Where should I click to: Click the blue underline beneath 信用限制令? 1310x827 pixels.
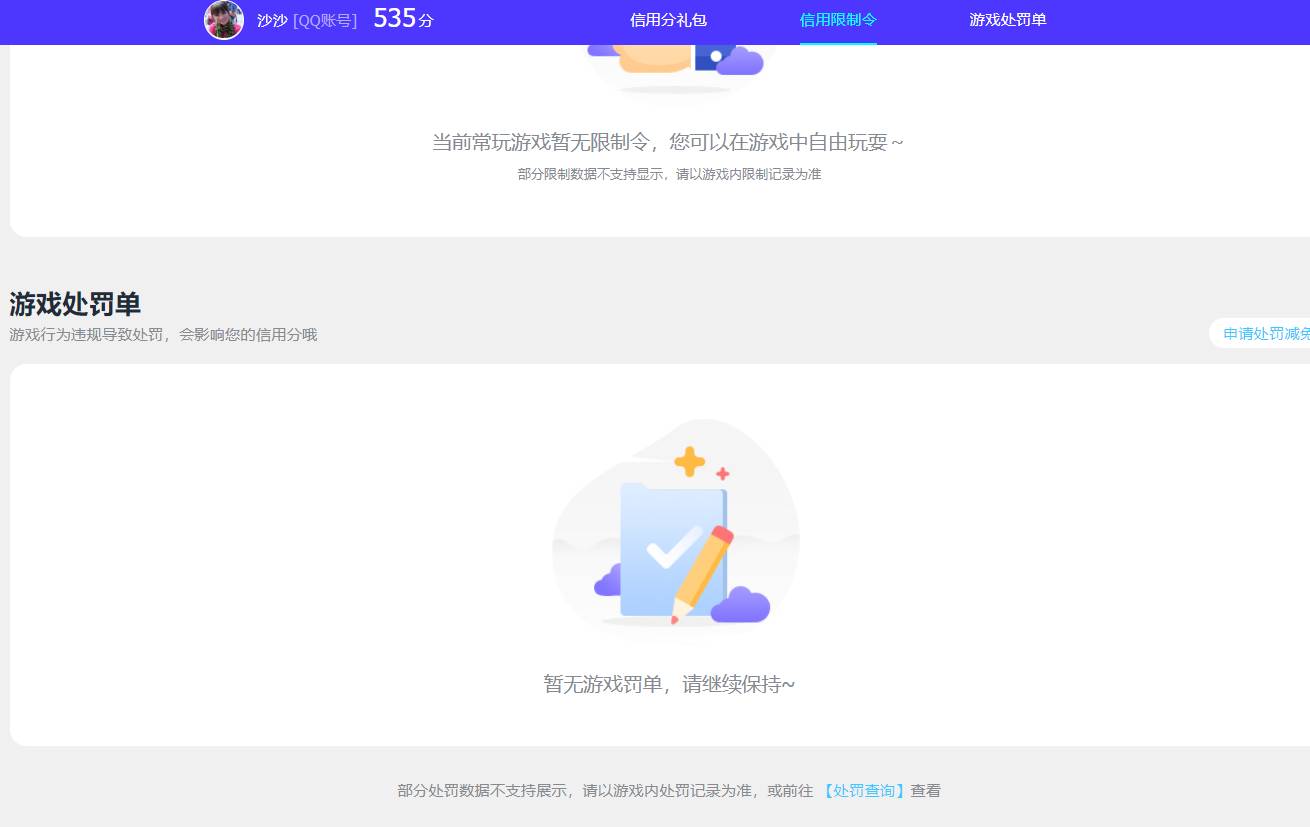(x=838, y=43)
